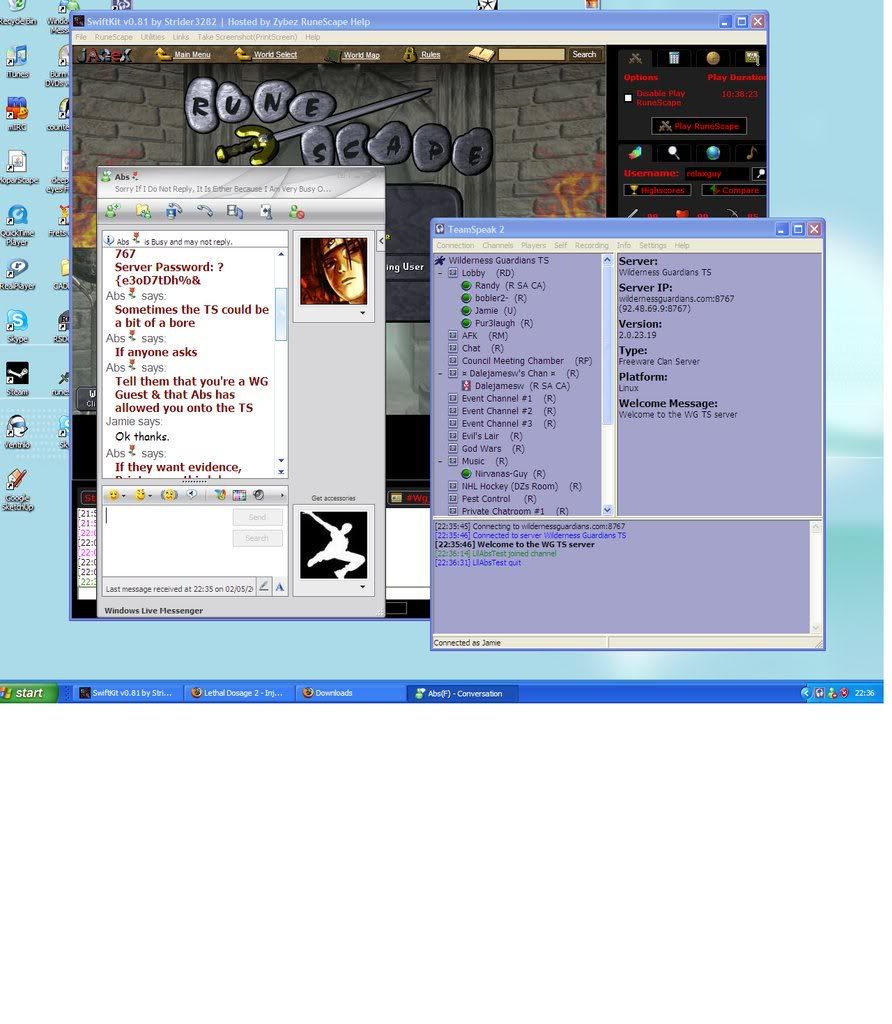The image size is (892, 1024).
Task: Open the Connection menu in TeamSpeak
Action: click(x=455, y=246)
